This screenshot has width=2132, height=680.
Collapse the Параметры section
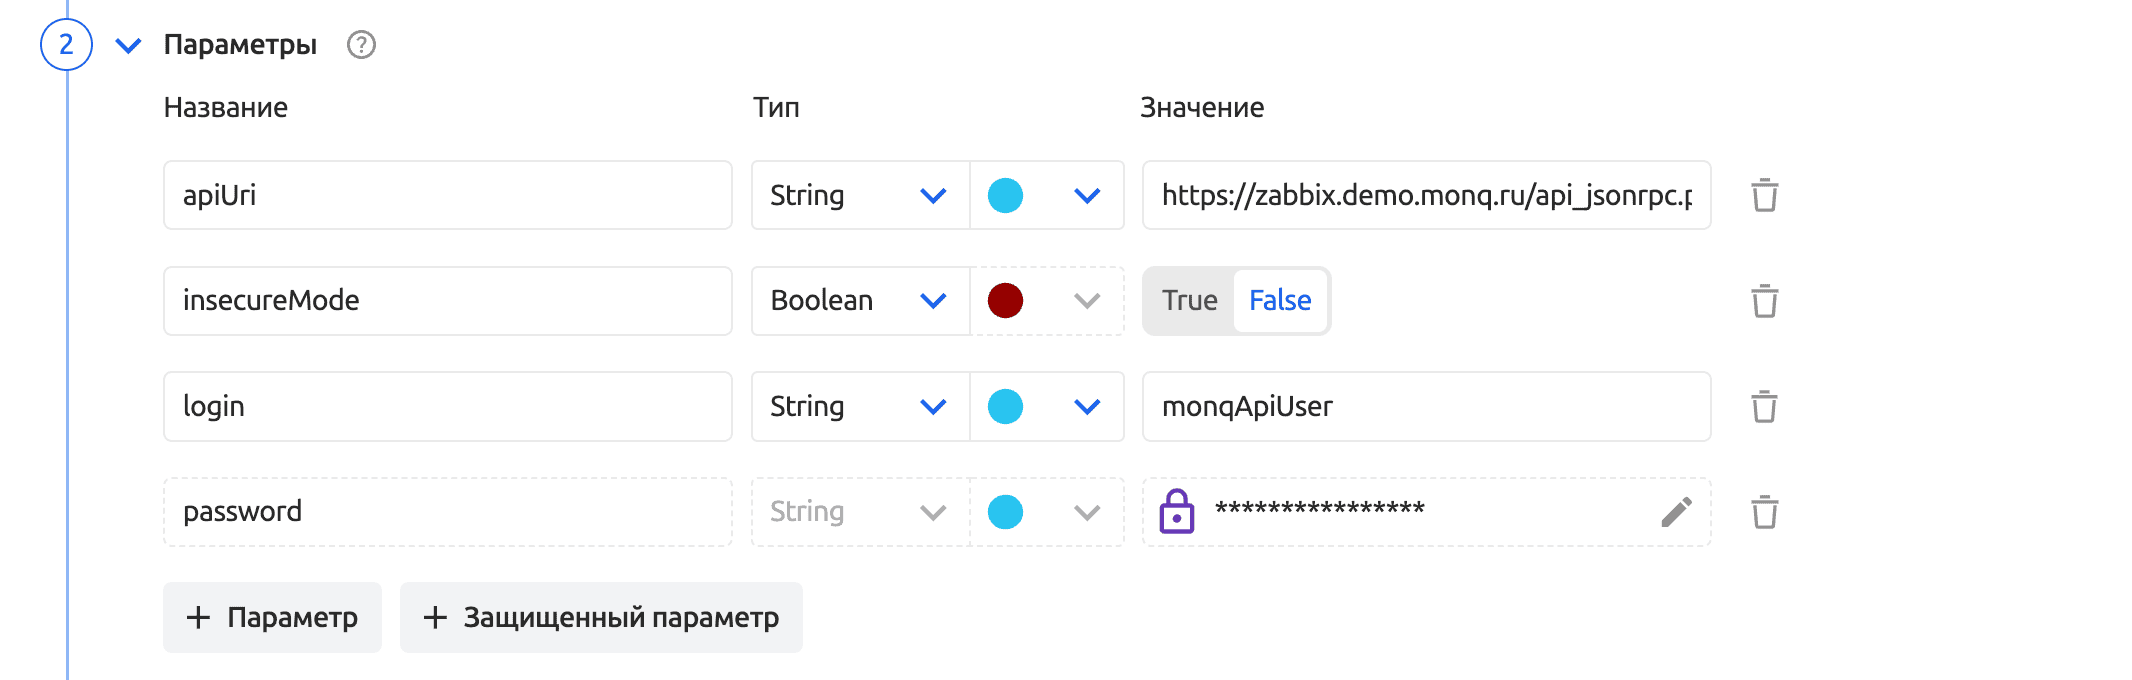point(128,45)
